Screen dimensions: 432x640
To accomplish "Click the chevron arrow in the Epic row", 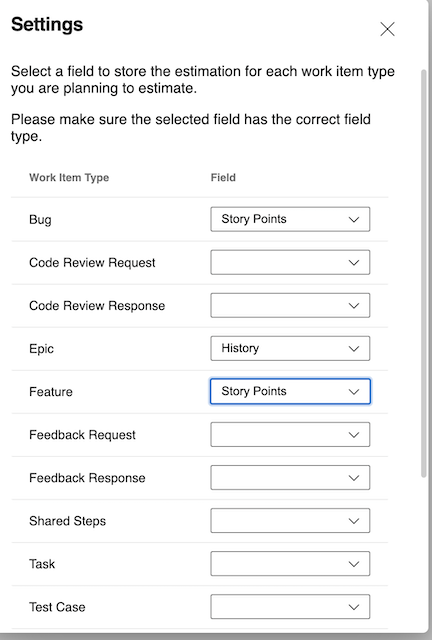I will (354, 349).
